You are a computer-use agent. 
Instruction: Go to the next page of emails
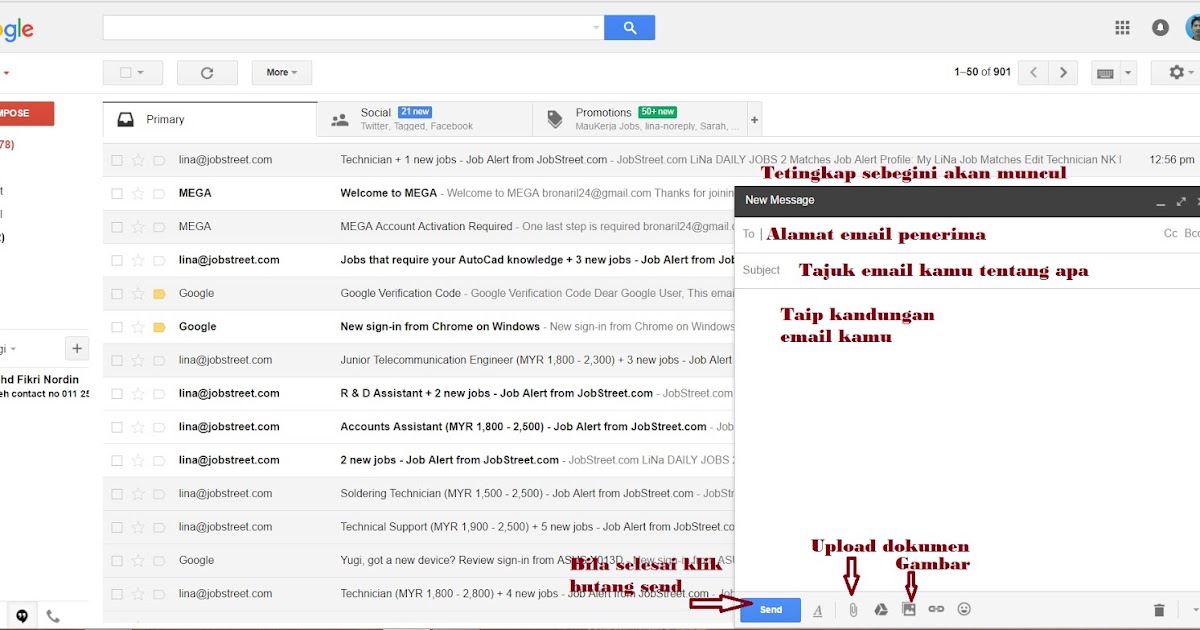[x=1063, y=72]
